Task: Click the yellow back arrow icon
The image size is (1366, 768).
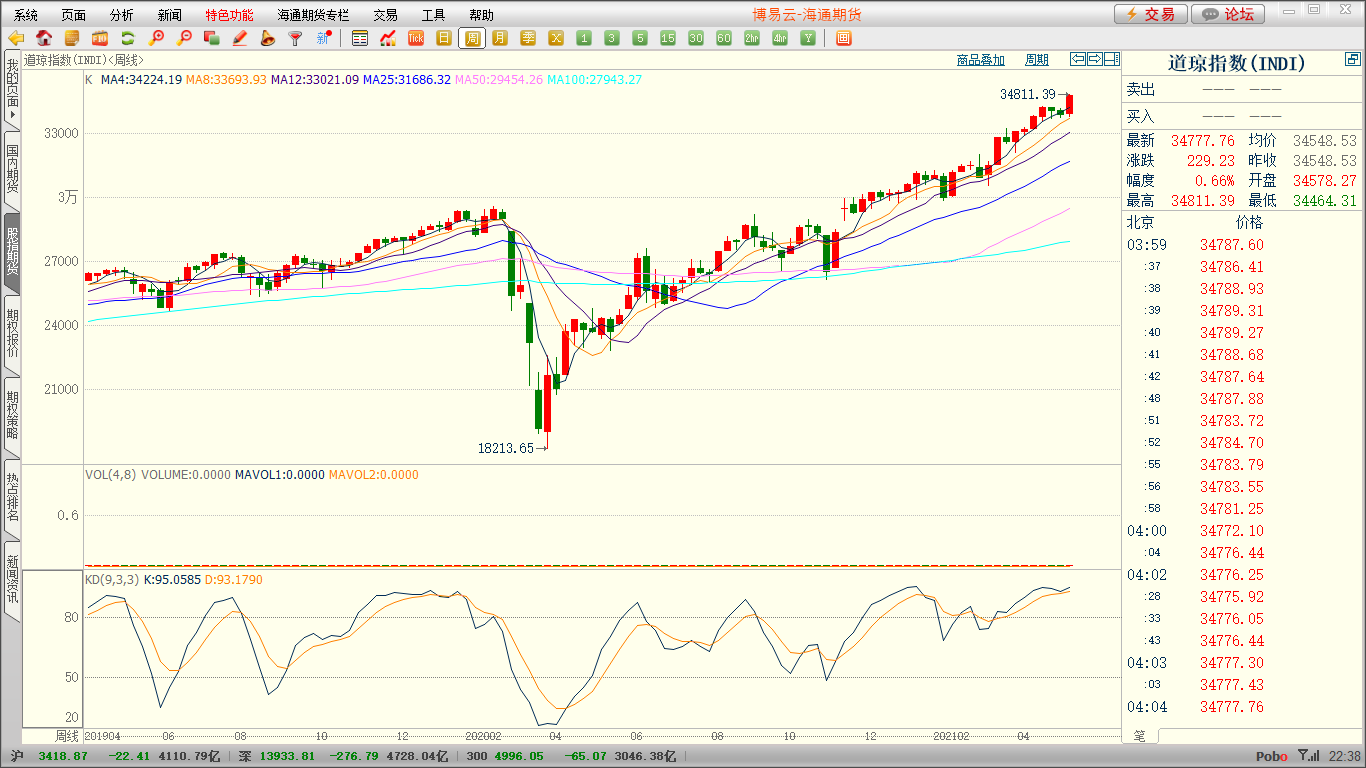Action: (x=16, y=38)
